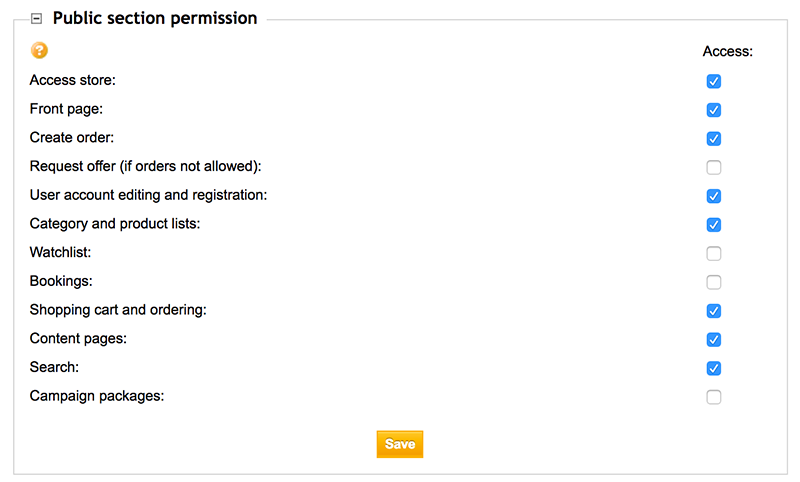Screen dimensions: 800x482
Task: Enable the Watchlist access checkbox
Action: [x=713, y=253]
